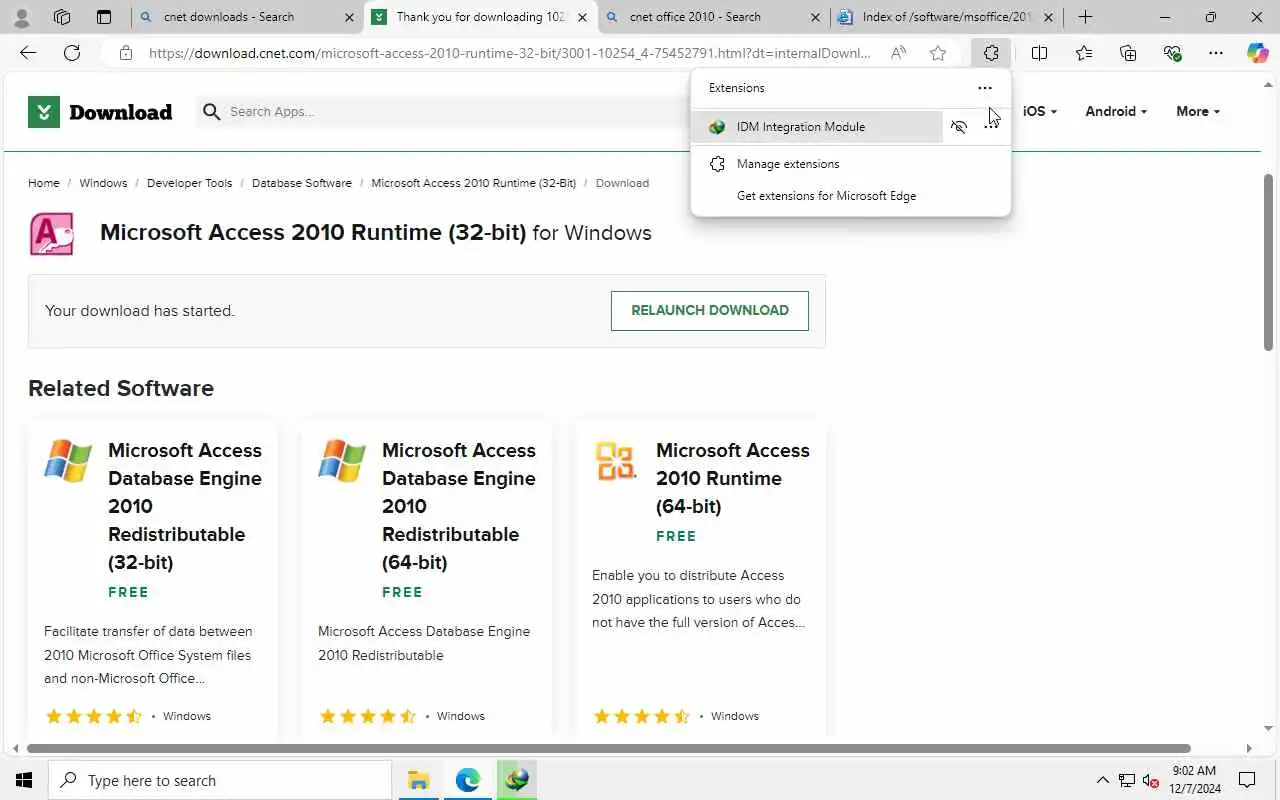Open Database Engine 2010 Redistributable (64-bit) title

(459, 506)
